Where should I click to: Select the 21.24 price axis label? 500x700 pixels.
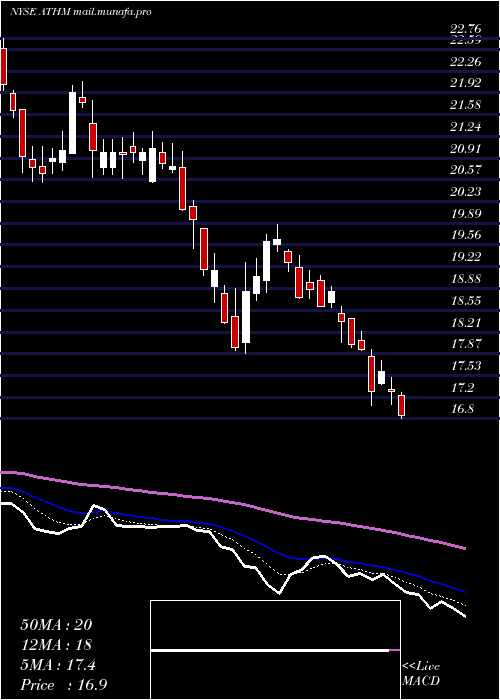(x=466, y=127)
